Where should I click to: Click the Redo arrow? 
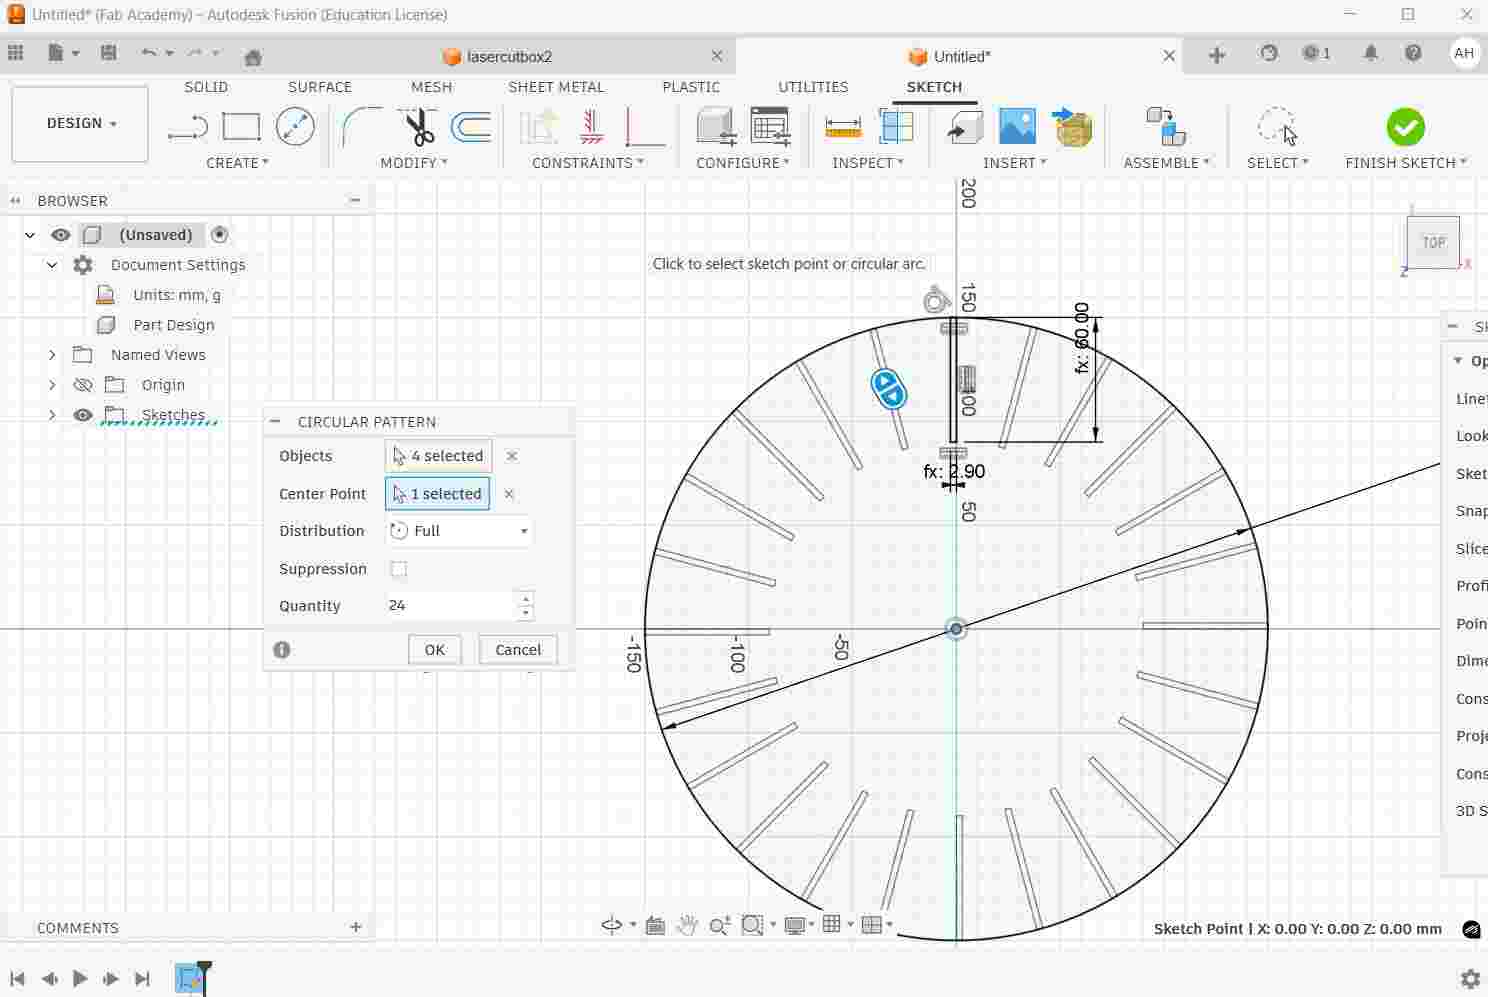(x=195, y=54)
